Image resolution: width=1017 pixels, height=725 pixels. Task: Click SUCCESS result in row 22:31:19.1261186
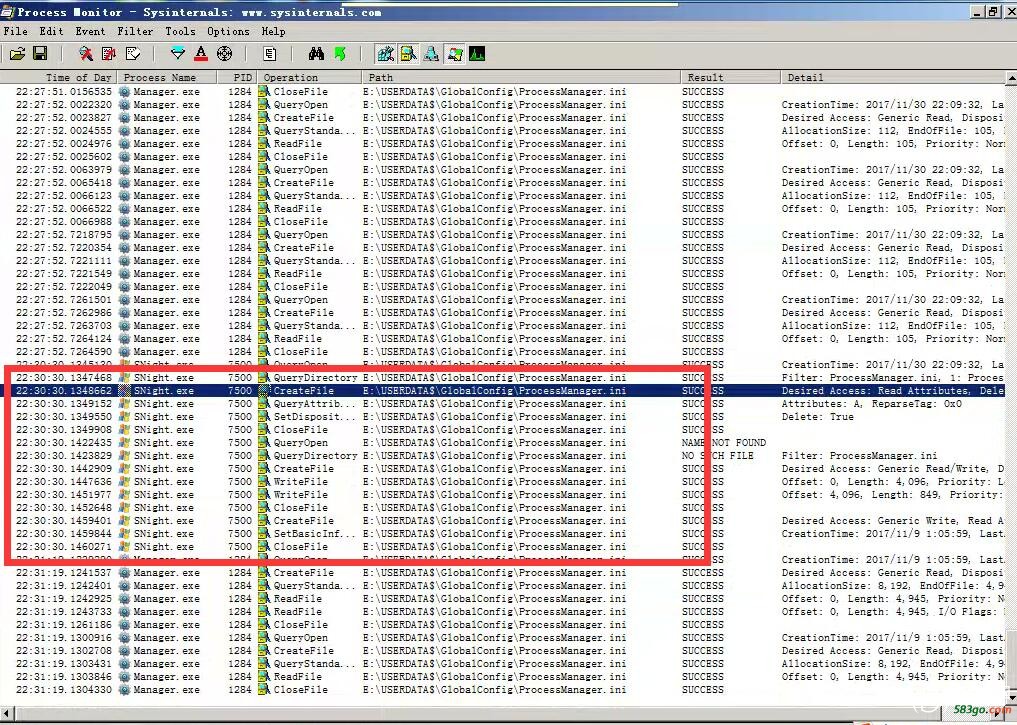(x=702, y=624)
